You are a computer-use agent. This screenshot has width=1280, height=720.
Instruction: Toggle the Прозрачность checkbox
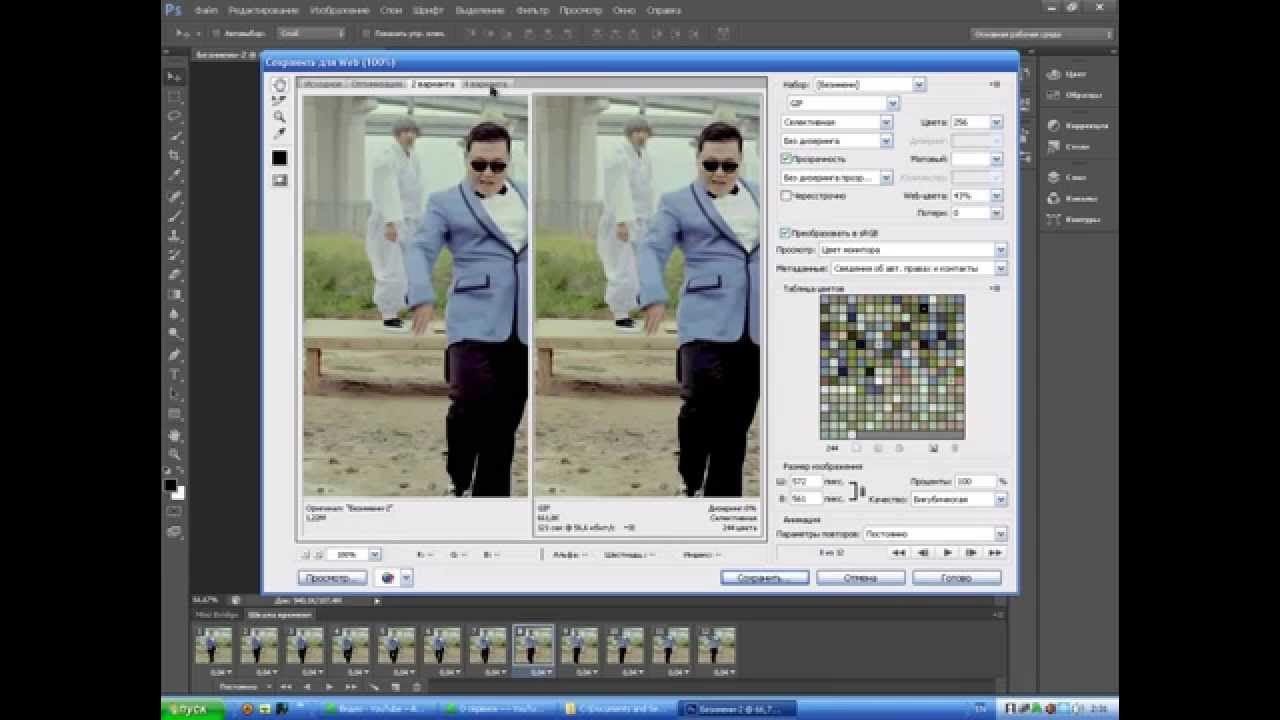point(786,159)
